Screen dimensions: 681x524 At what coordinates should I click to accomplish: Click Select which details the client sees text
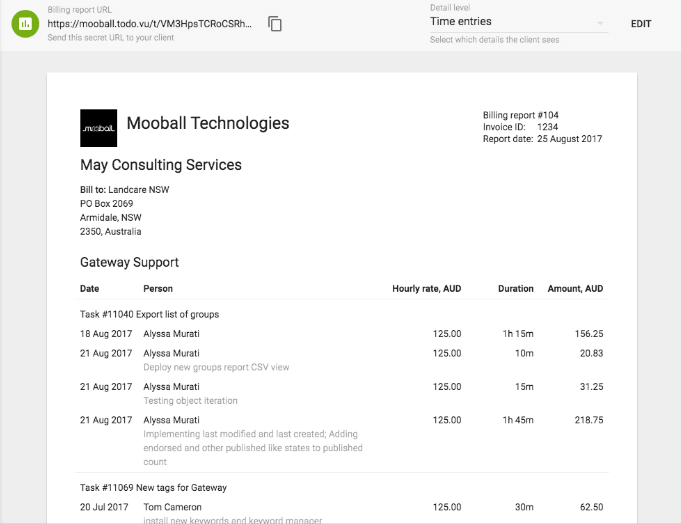pyautogui.click(x=495, y=40)
